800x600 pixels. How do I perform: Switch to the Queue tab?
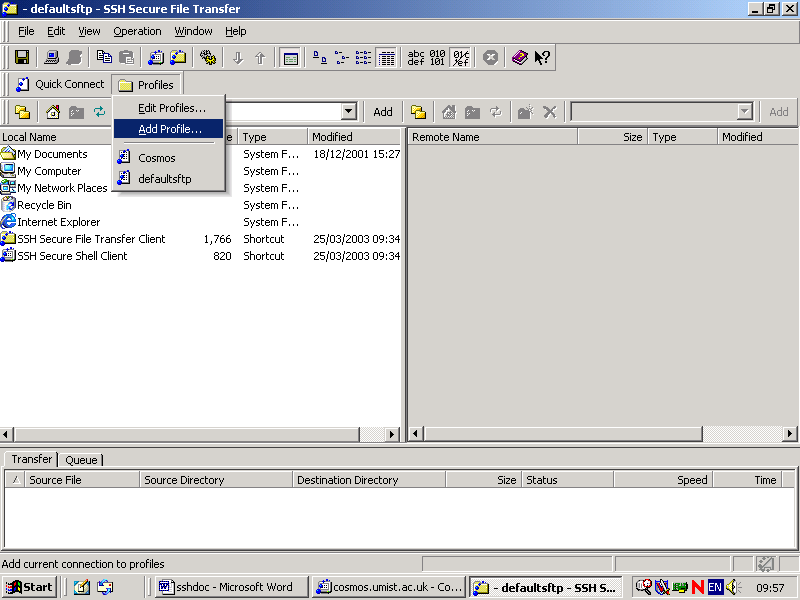[81, 460]
